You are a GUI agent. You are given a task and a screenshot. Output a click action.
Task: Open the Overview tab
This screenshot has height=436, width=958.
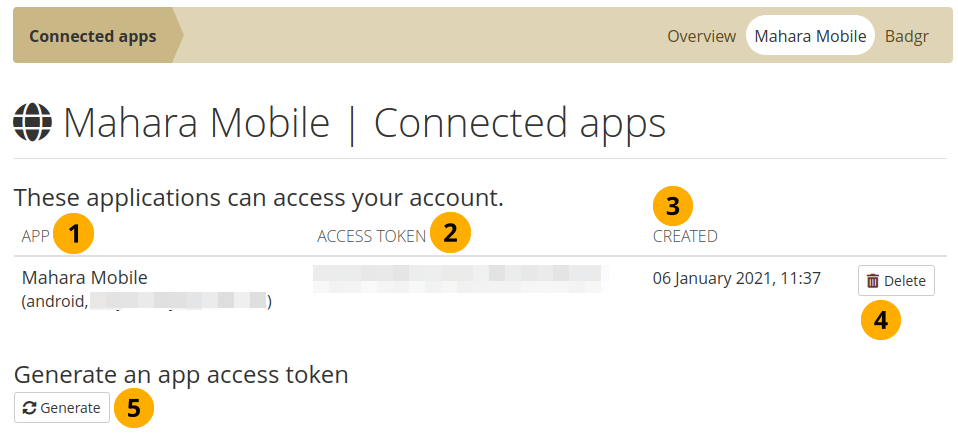click(x=701, y=36)
